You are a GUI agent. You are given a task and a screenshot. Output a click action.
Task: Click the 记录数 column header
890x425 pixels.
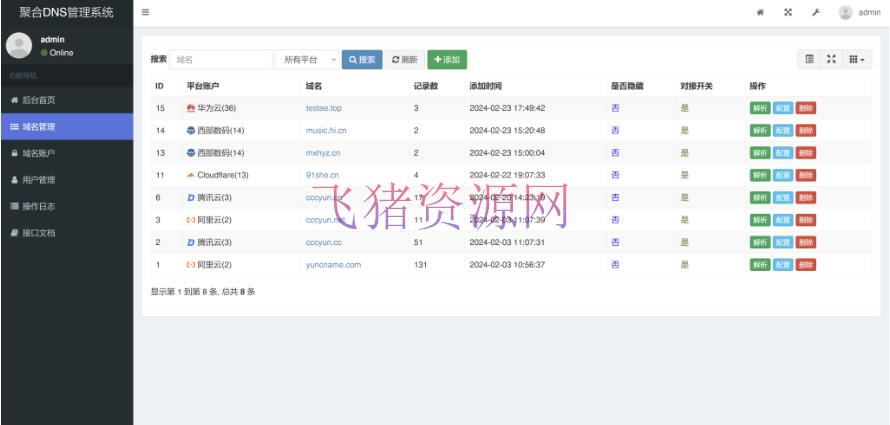(425, 86)
